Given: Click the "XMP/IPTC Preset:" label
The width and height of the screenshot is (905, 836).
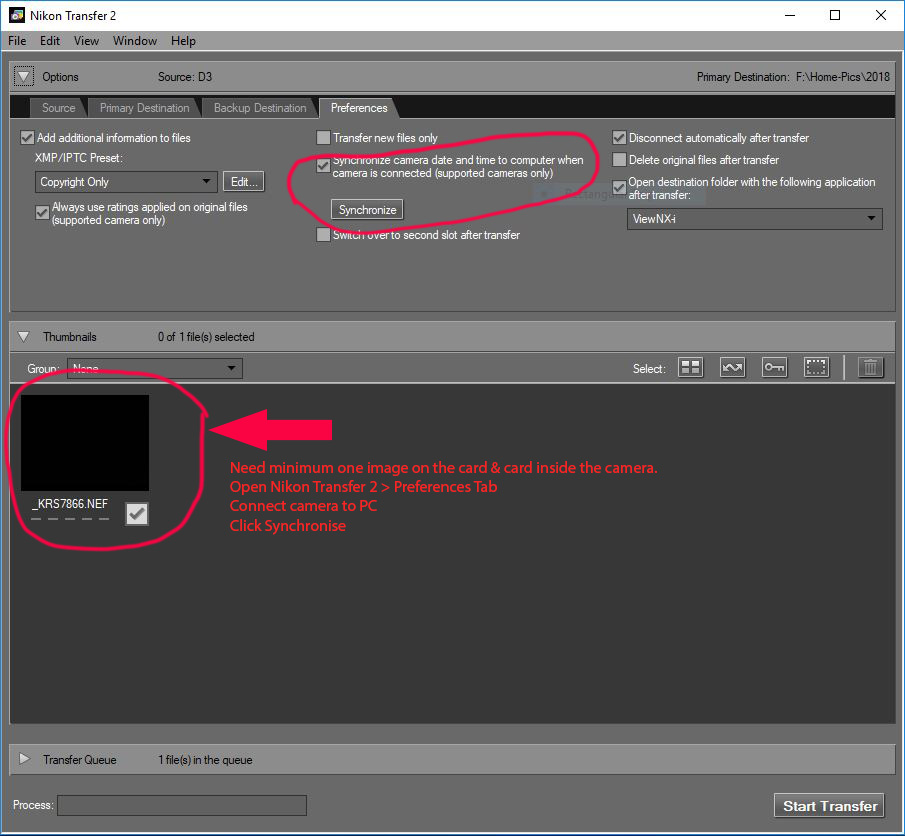Looking at the screenshot, I should [78, 158].
